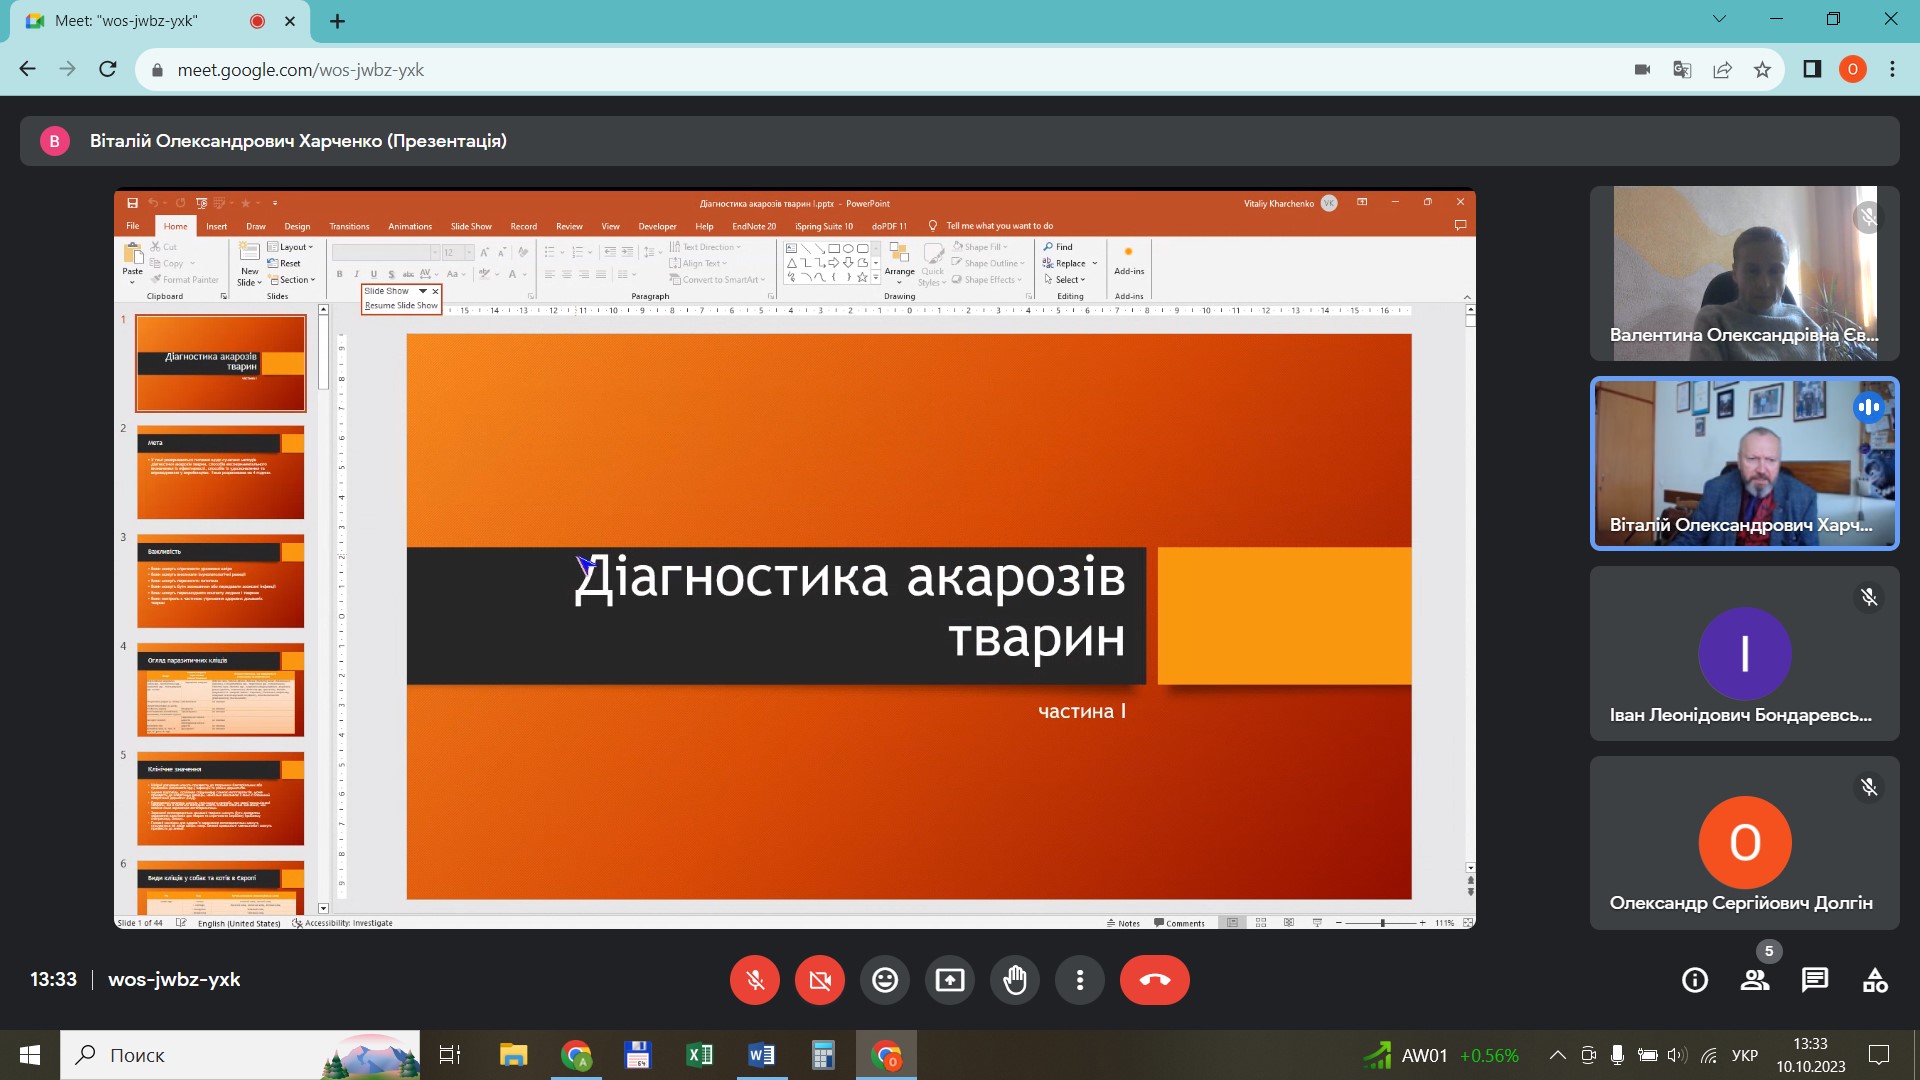
Task: Open Chrome side panel icon
Action: (x=1812, y=69)
